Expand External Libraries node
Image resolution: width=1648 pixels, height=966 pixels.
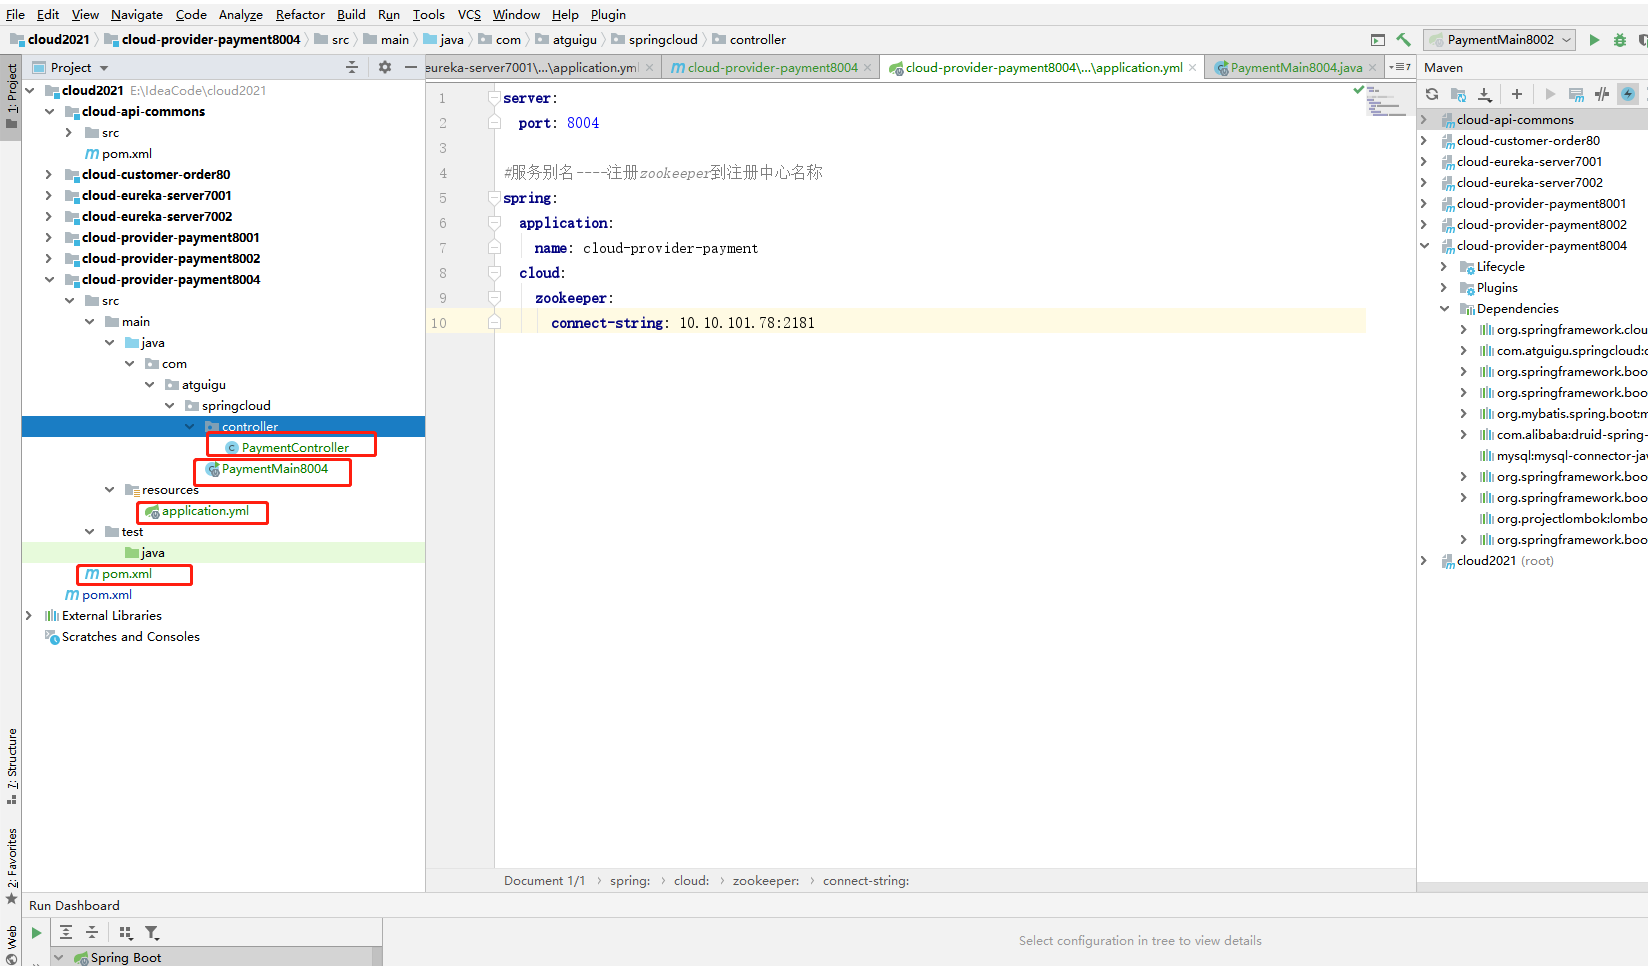pos(28,615)
